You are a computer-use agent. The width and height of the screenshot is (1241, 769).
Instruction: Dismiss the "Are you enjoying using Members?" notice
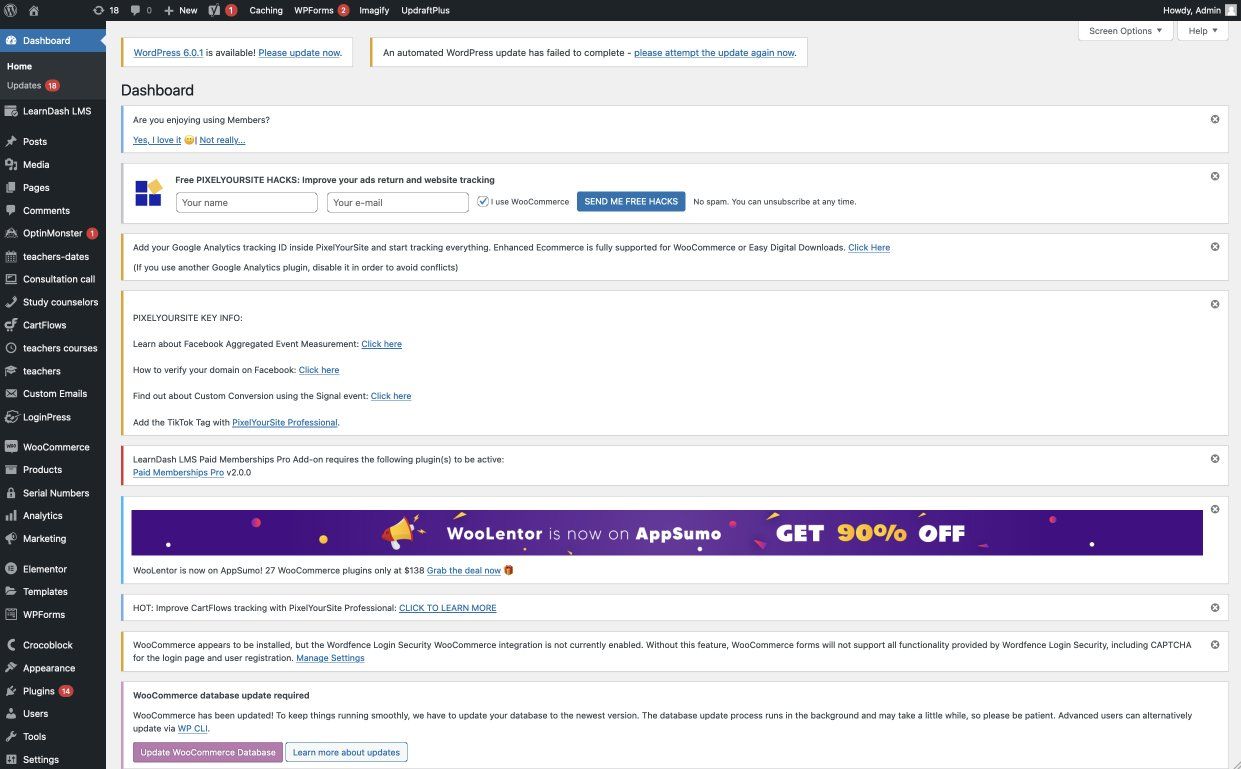point(1215,119)
